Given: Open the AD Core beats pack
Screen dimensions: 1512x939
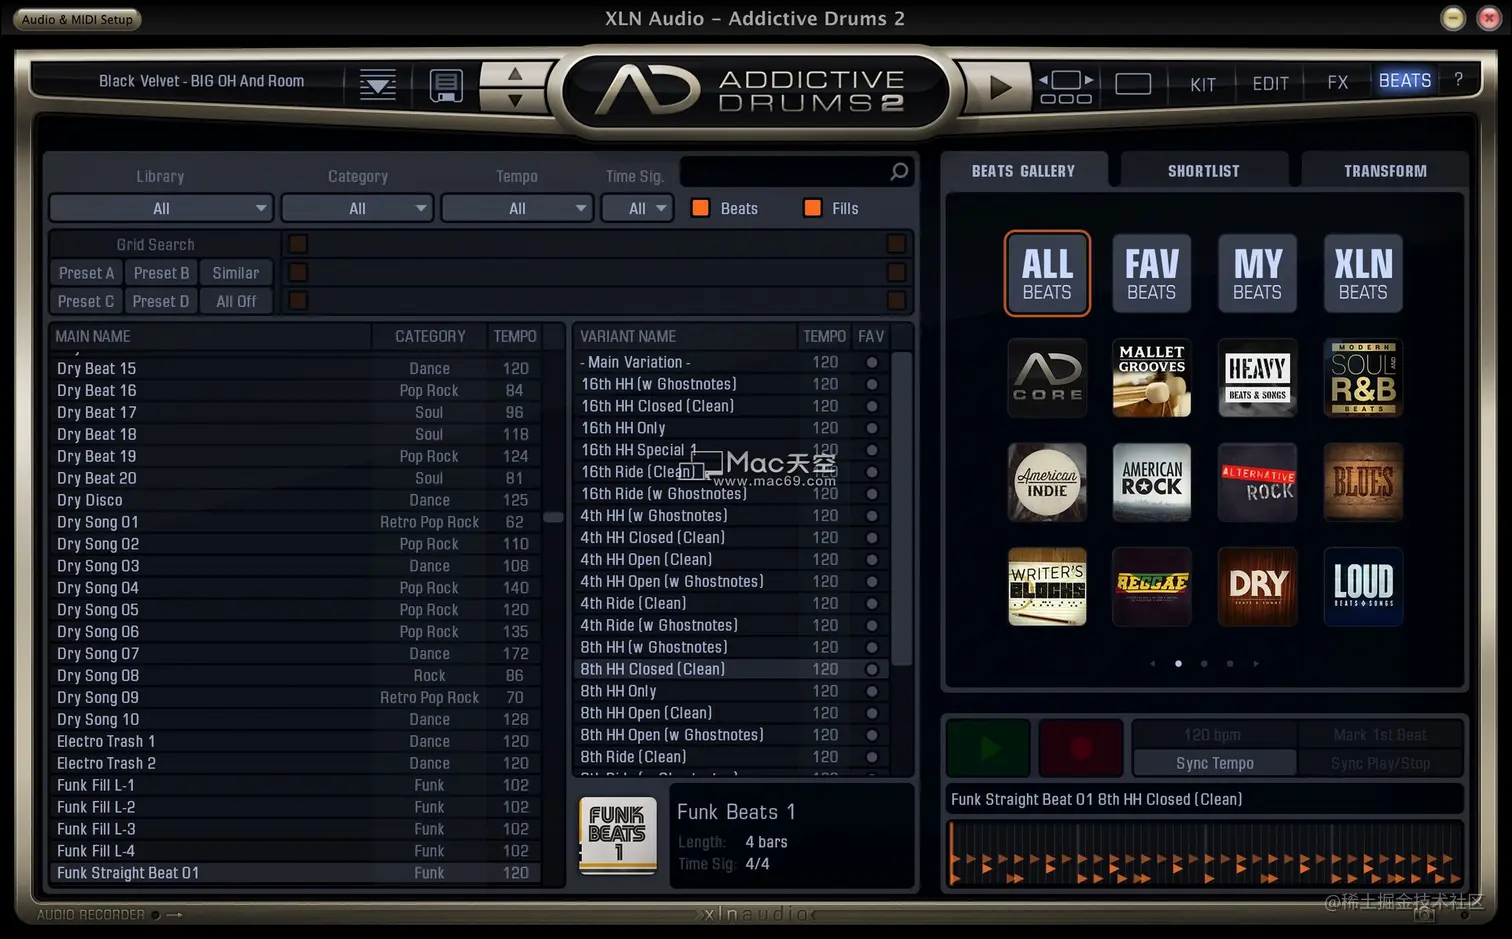Looking at the screenshot, I should coord(1047,378).
